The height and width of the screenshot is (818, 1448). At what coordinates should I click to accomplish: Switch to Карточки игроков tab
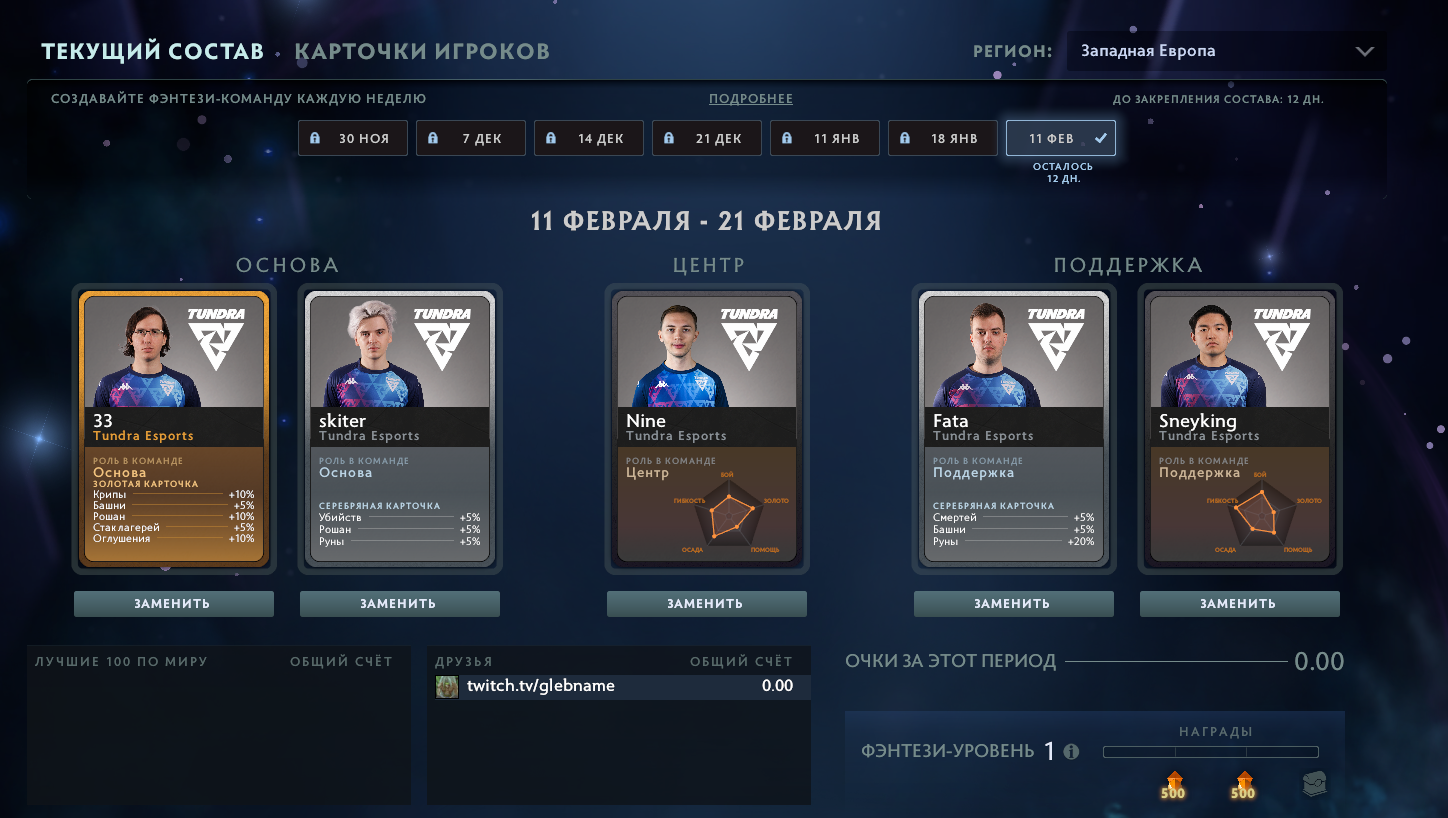coord(422,51)
